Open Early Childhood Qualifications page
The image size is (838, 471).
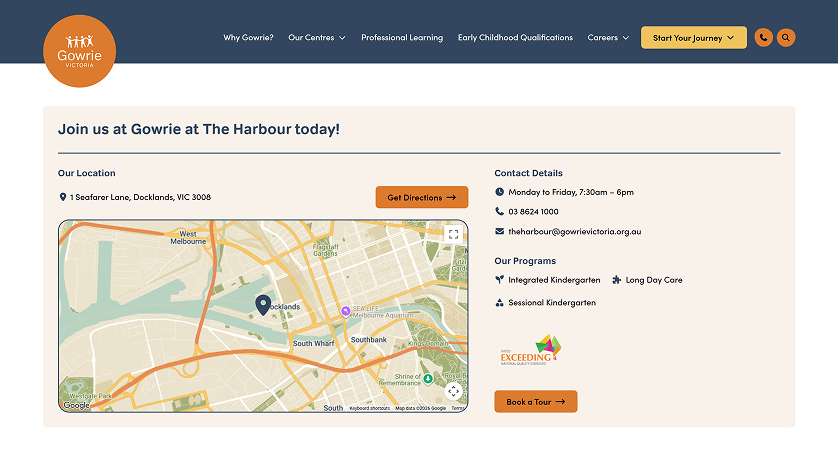tap(515, 37)
